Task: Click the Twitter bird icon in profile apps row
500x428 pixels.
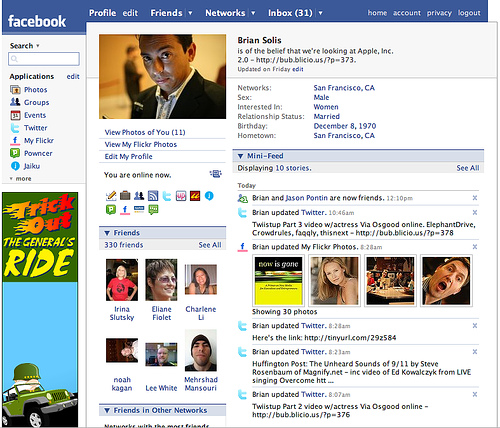Action: click(167, 196)
